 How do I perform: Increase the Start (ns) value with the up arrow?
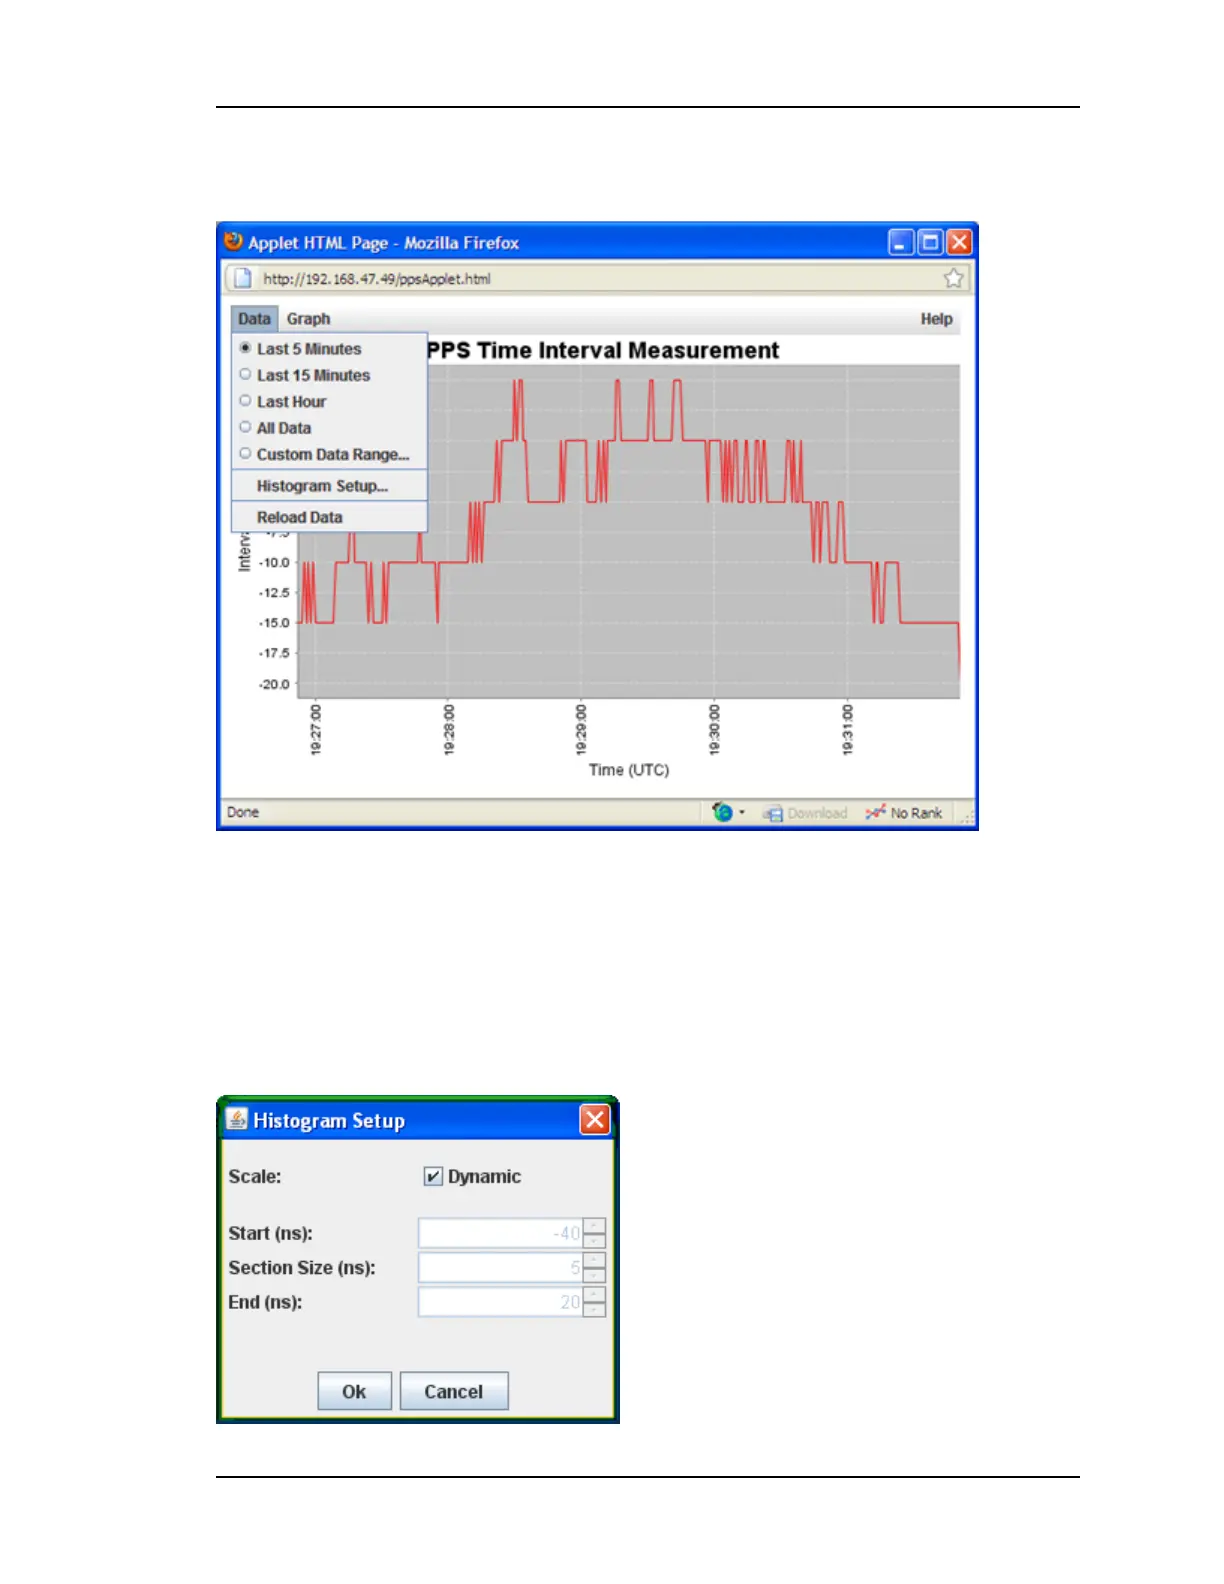click(594, 1226)
